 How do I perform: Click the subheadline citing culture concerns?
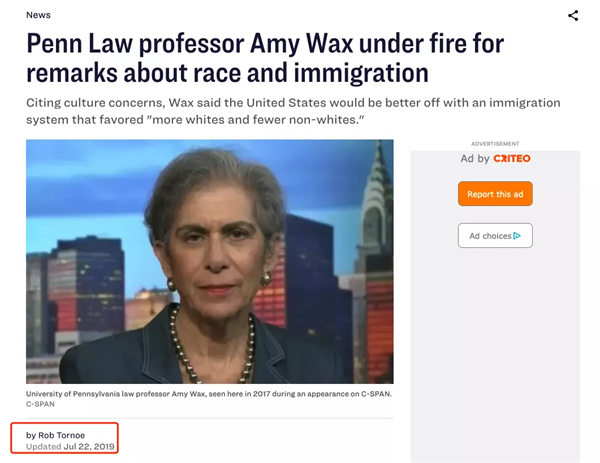point(293,111)
